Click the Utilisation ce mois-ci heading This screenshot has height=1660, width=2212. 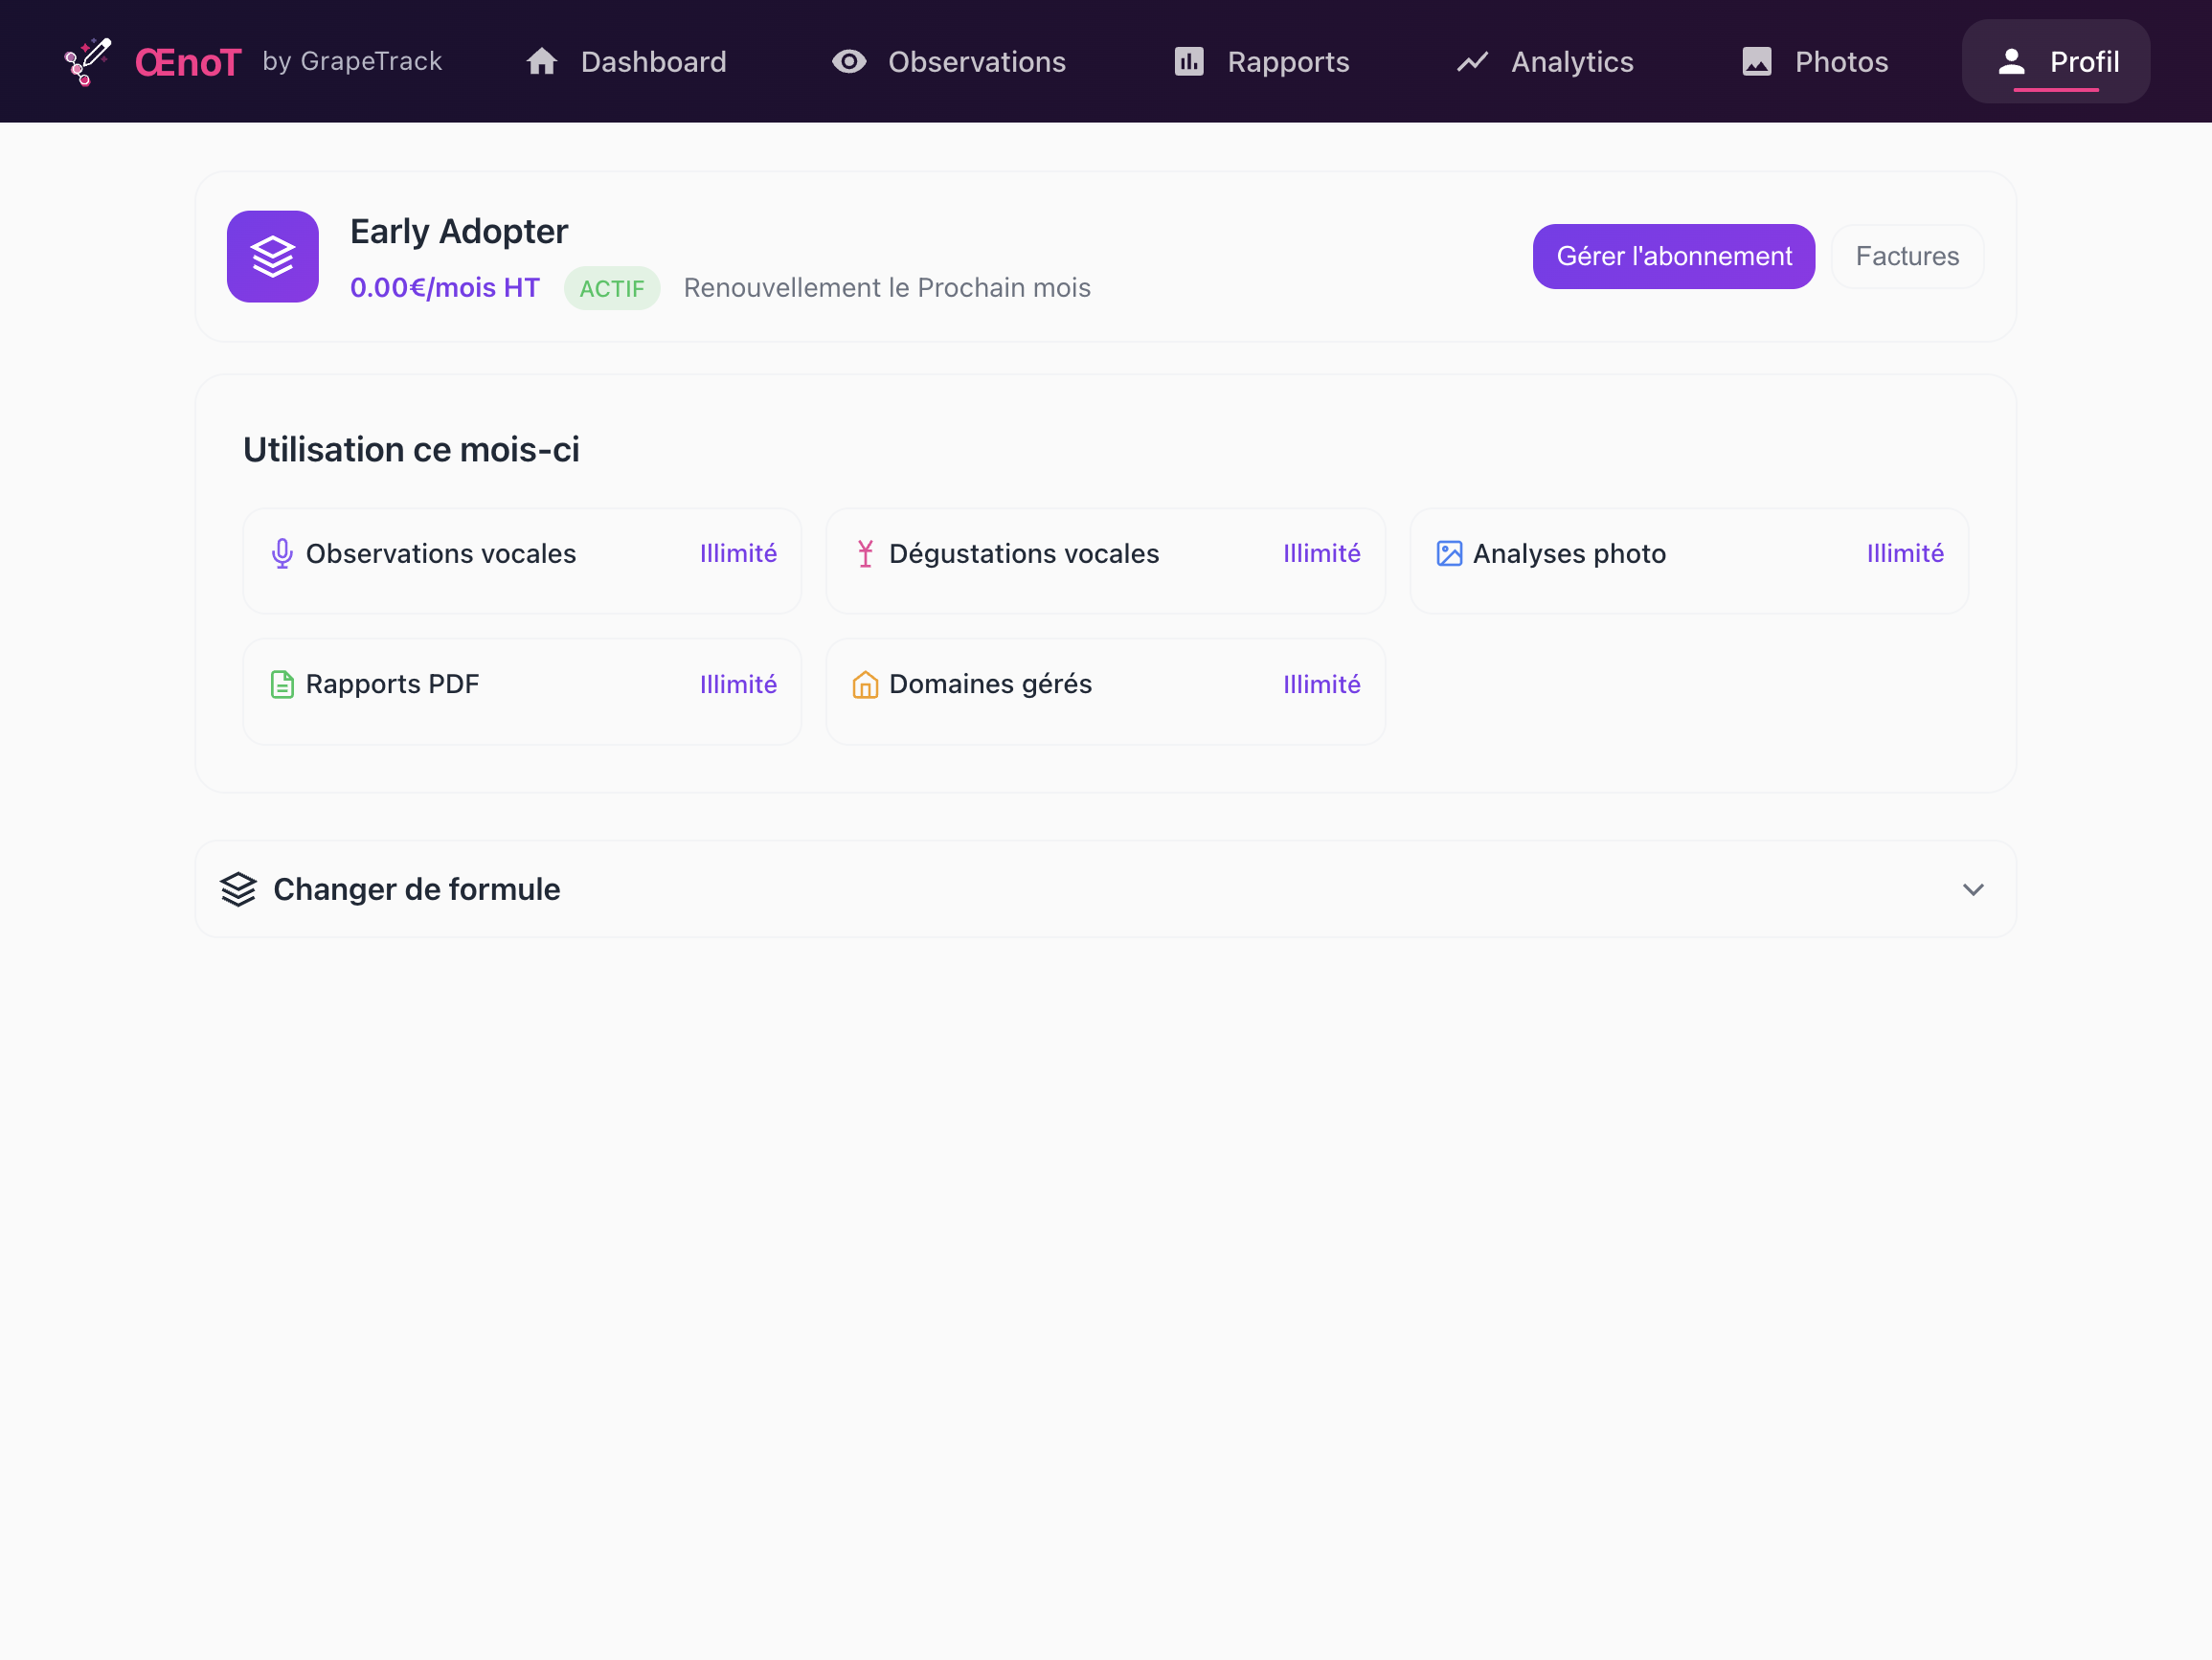411,449
